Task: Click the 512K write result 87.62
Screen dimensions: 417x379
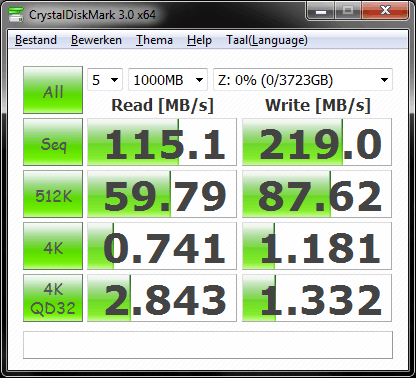Action: (317, 194)
